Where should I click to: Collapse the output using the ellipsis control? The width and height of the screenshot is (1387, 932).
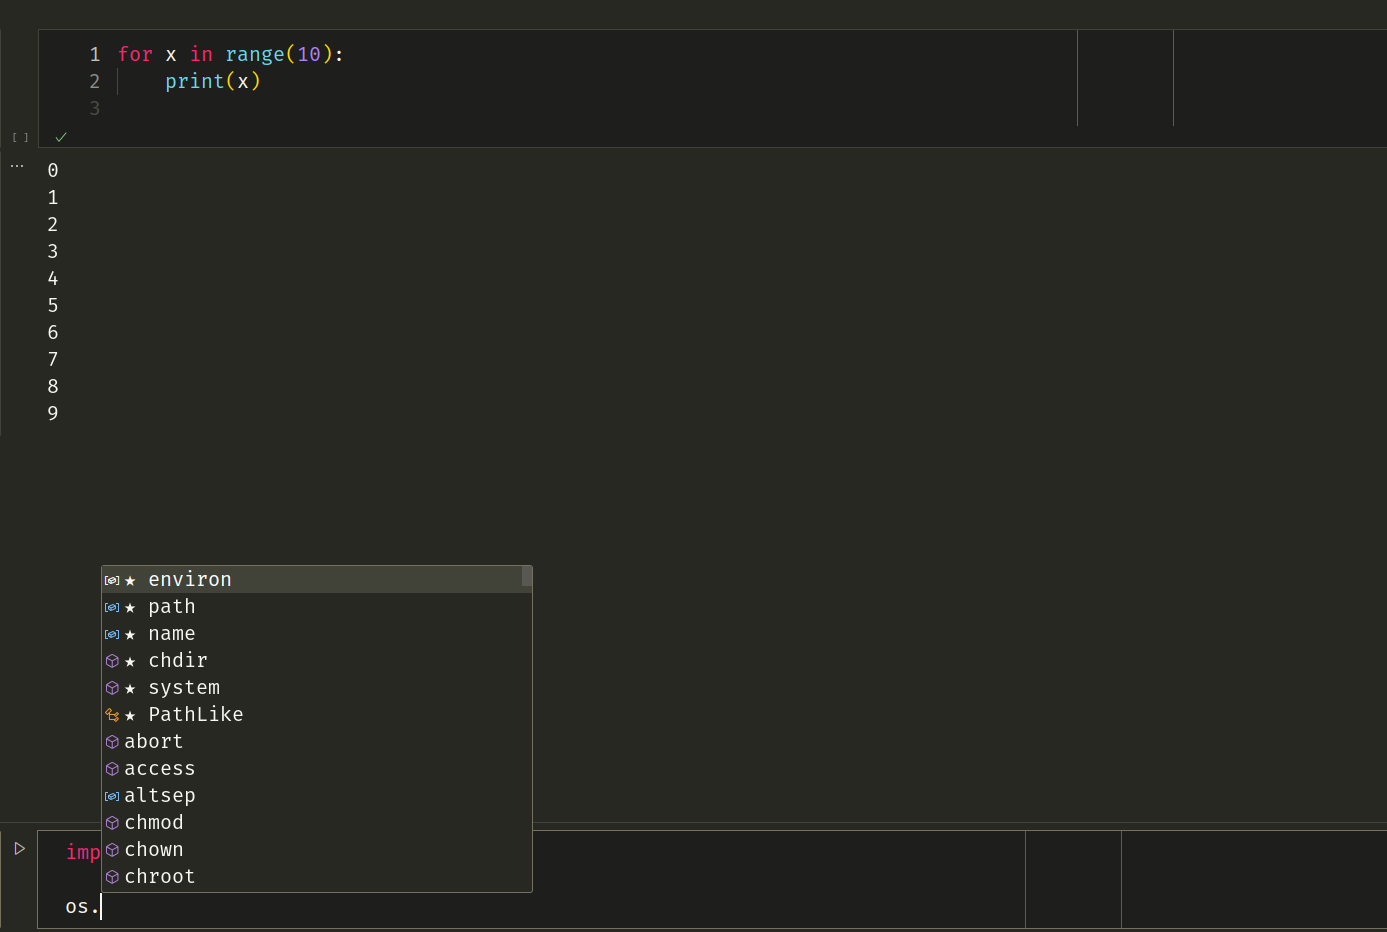click(x=16, y=163)
